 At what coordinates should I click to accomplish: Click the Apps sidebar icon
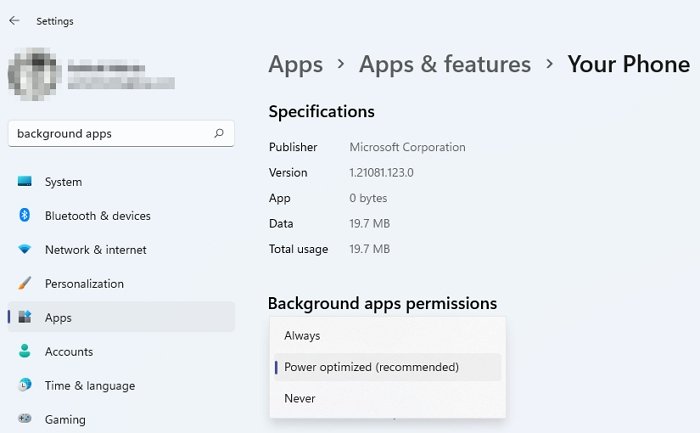(25, 318)
